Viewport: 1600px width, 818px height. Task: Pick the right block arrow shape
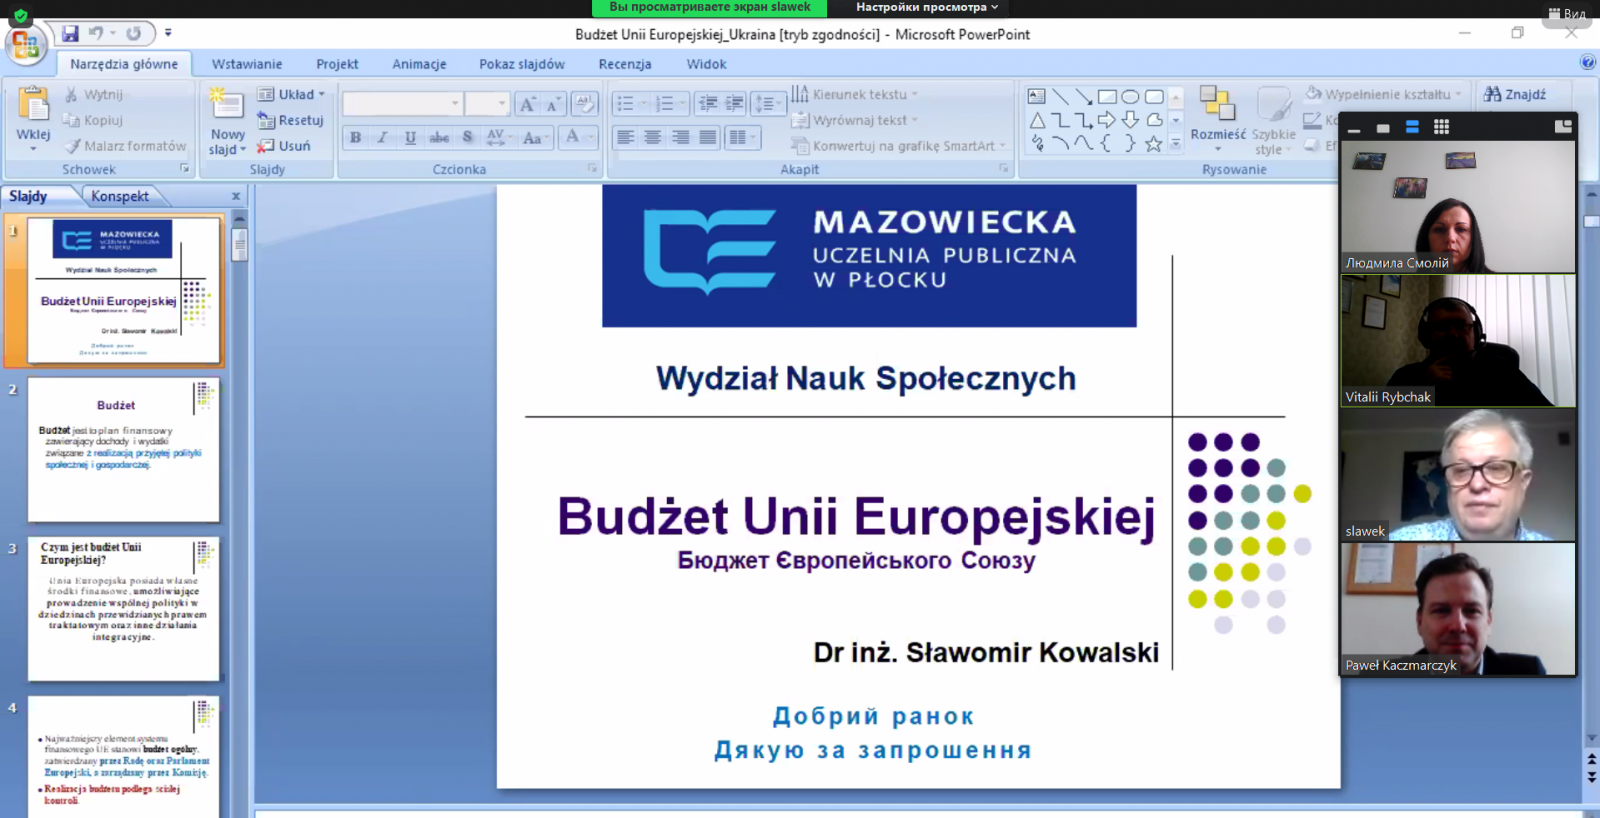pos(1107,120)
